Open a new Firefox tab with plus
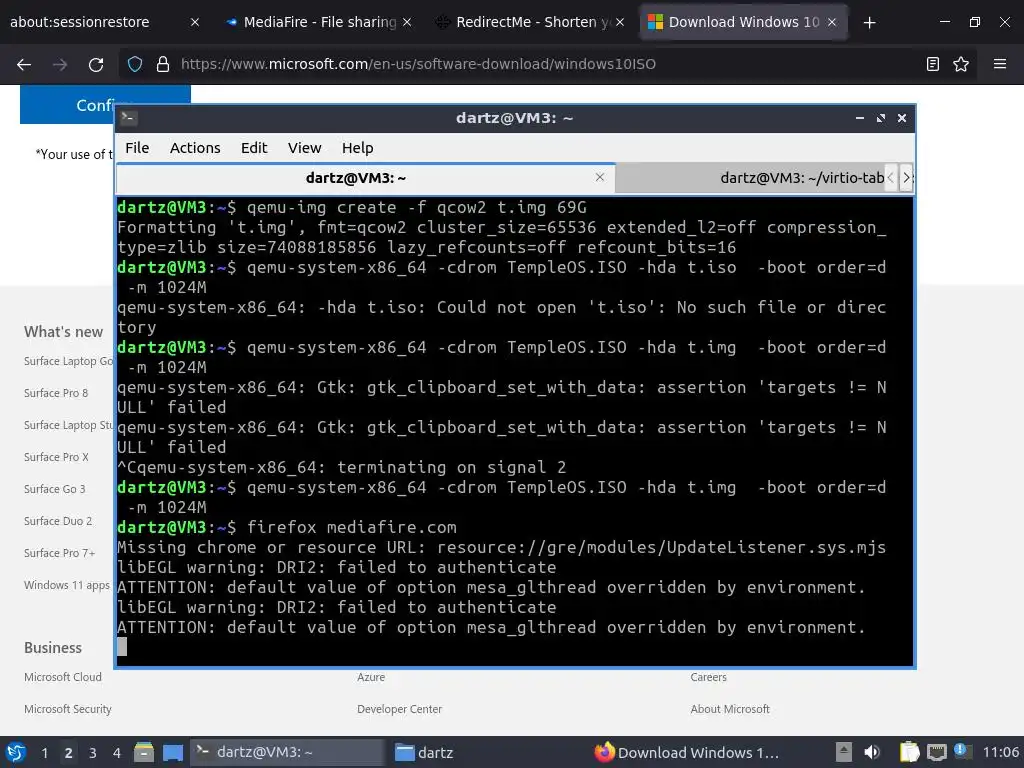1024x768 pixels. (x=869, y=23)
